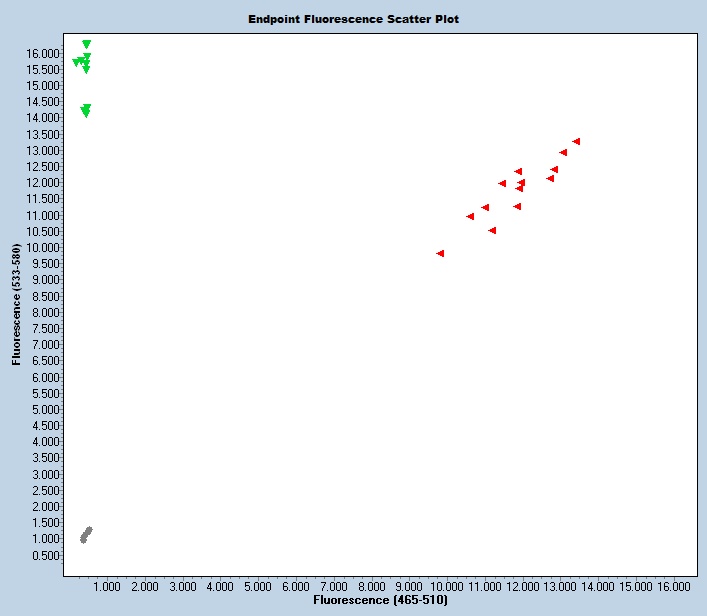
Task: Click the 8.000 tick label on y-axis
Action: pyautogui.click(x=44, y=313)
